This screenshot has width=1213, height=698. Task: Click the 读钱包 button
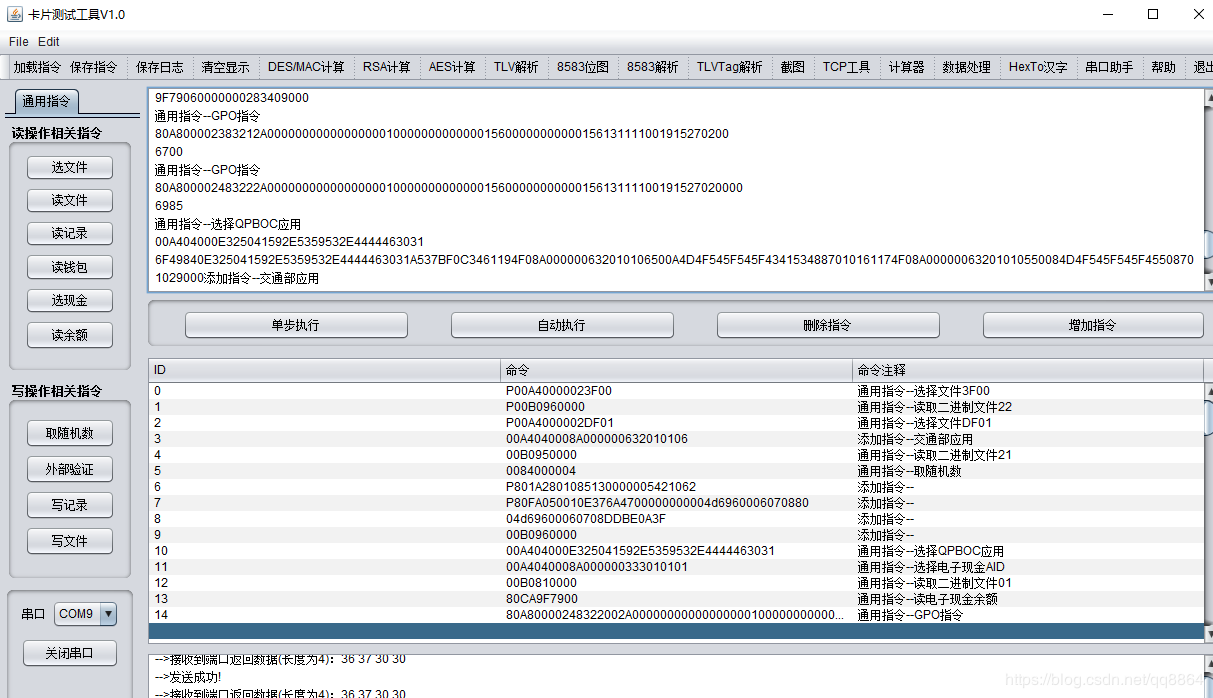click(x=69, y=267)
